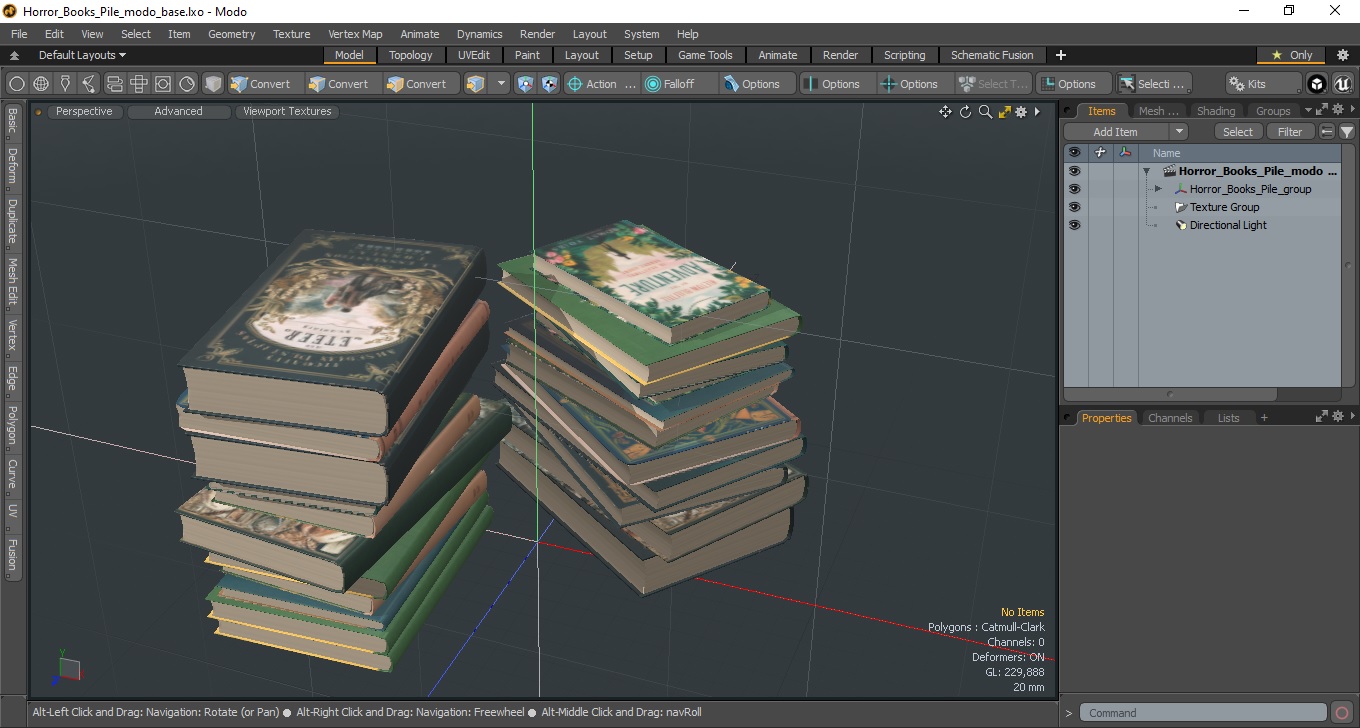Switch to the Schematic Fusion tab
Viewport: 1360px width, 728px height.
point(992,55)
